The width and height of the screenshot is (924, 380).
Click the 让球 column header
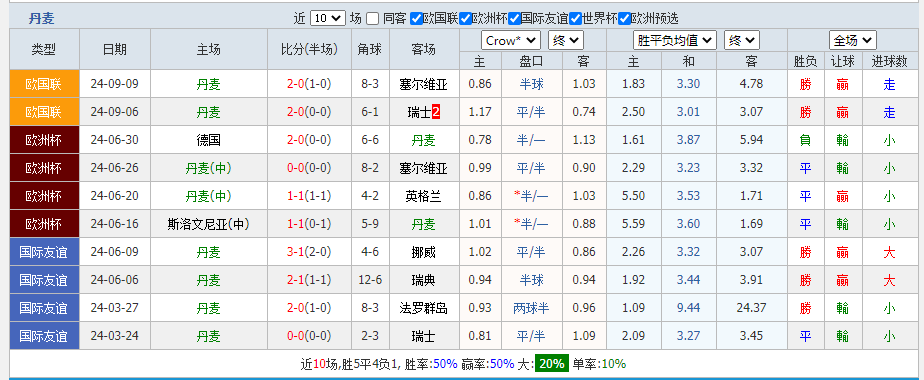(x=842, y=61)
